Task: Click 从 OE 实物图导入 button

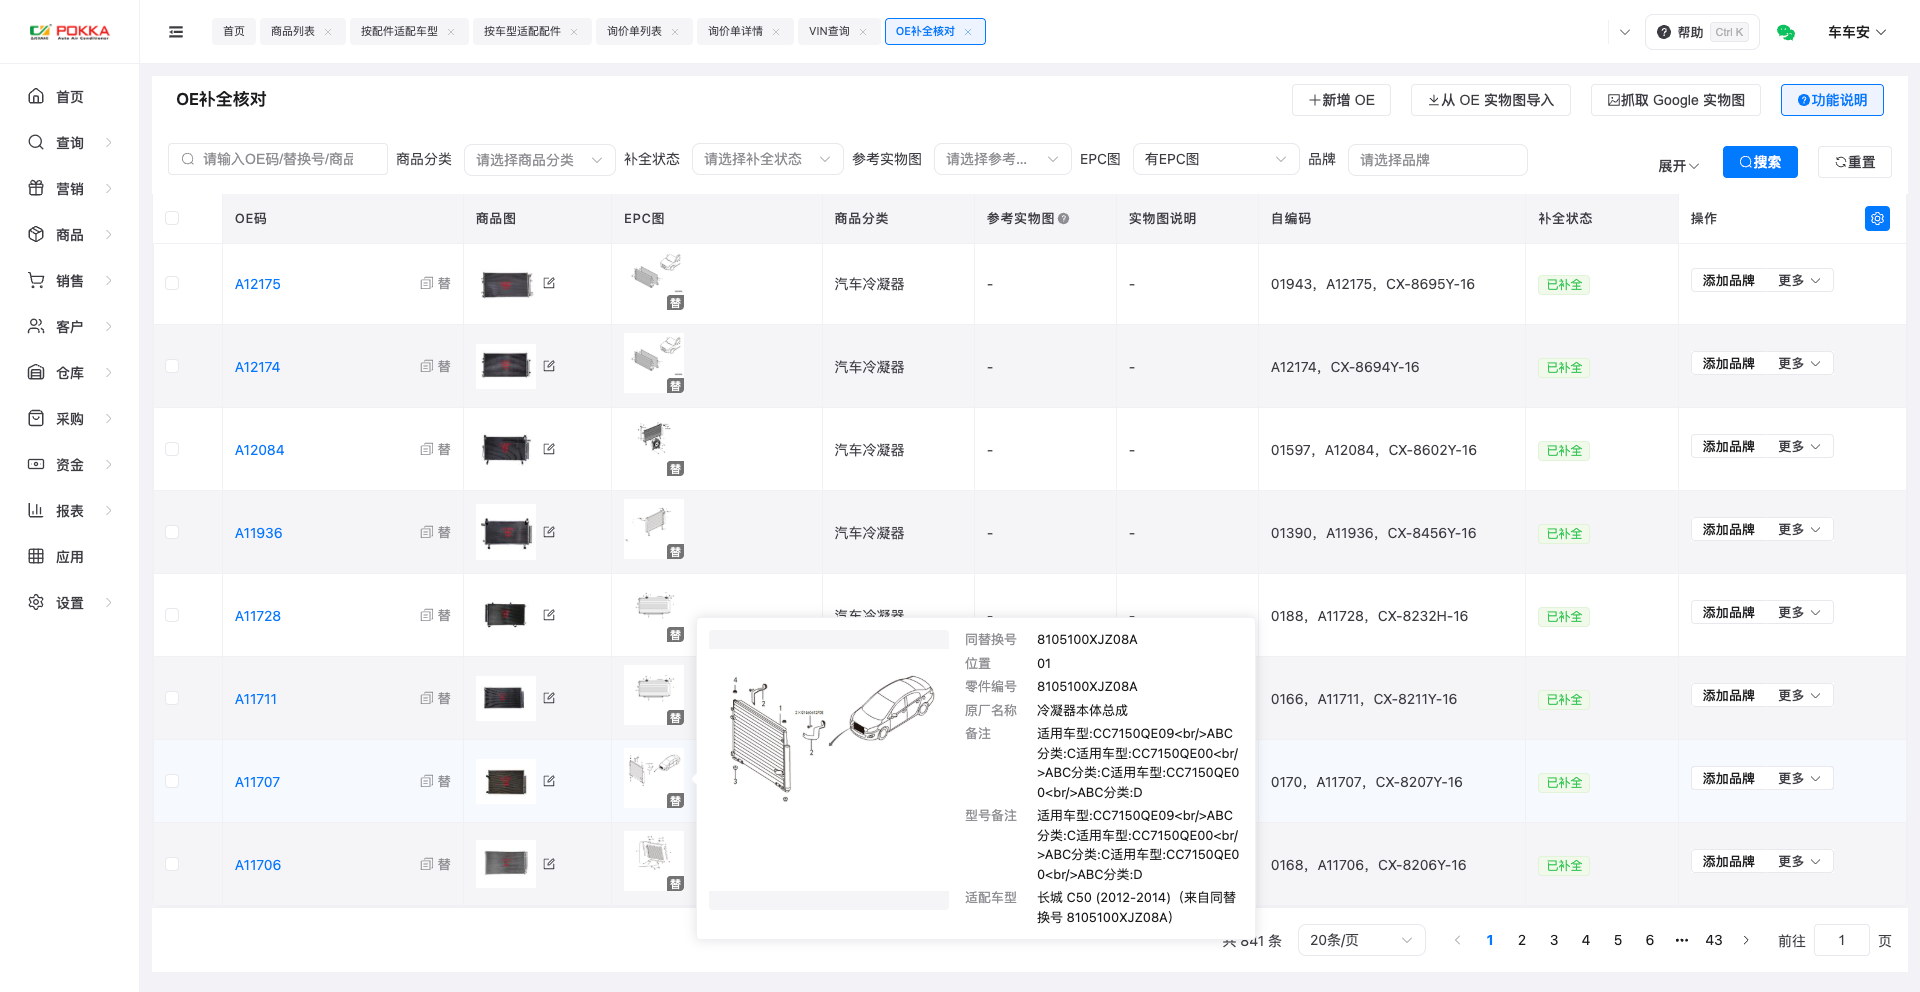Action: tap(1491, 100)
